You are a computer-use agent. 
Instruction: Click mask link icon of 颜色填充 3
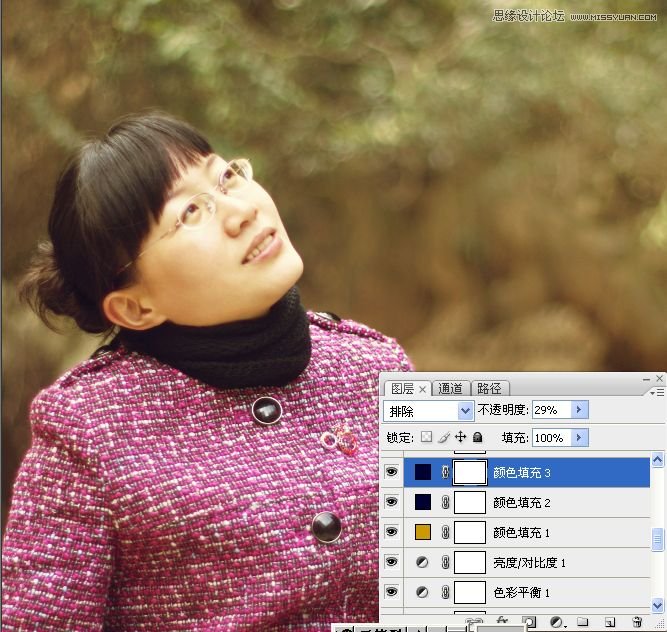(445, 472)
